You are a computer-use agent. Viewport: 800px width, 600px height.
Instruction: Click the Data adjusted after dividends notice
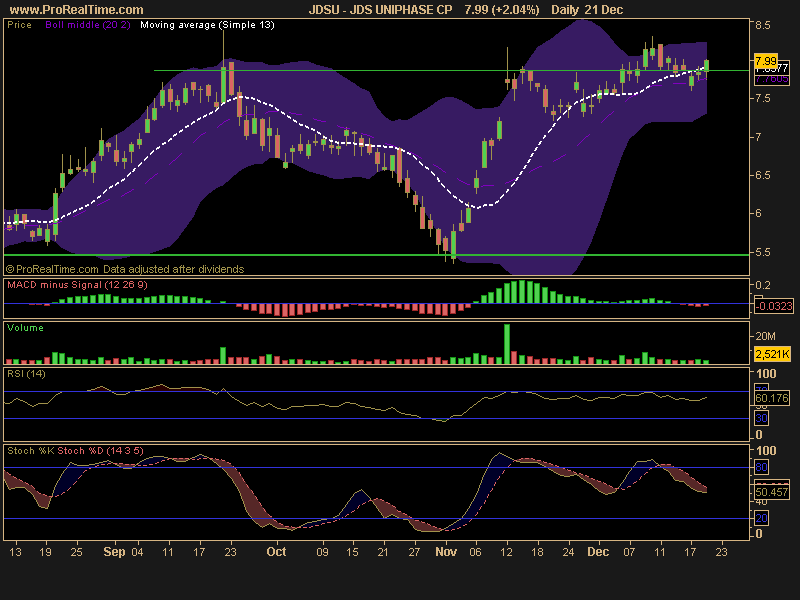pos(173,269)
